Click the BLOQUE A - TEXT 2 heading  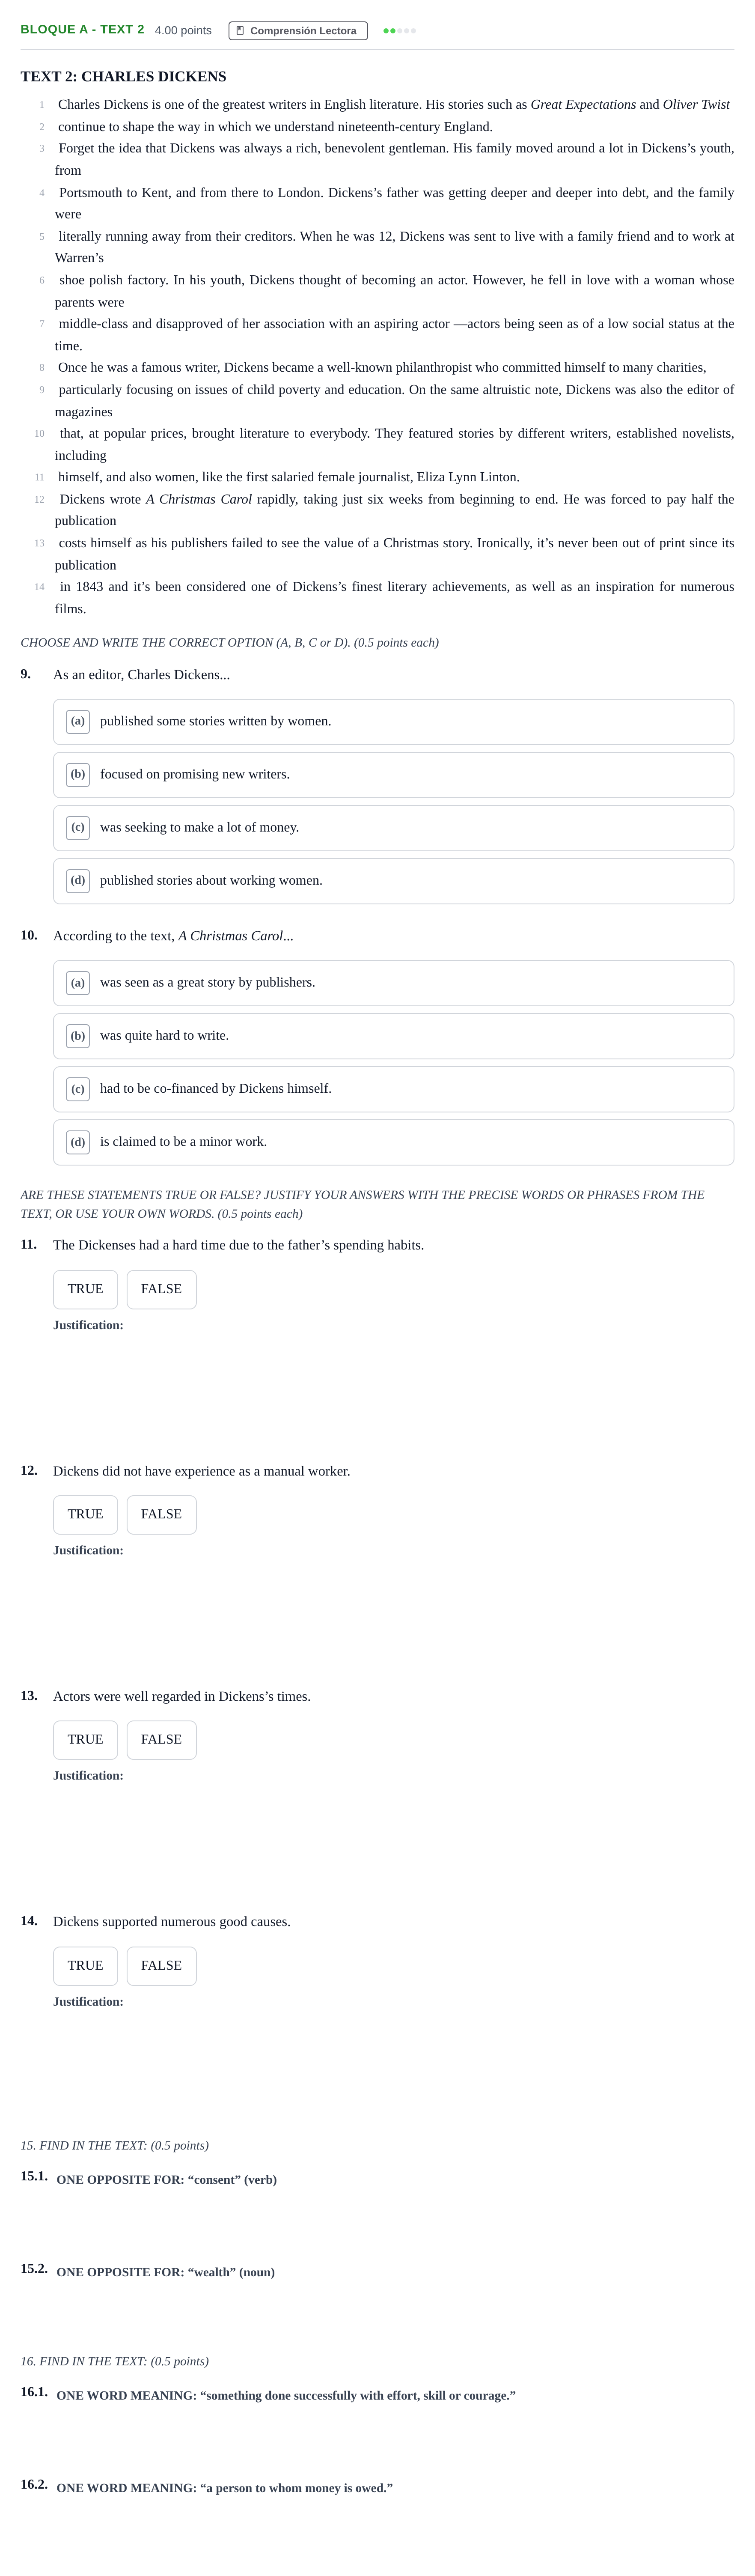[x=82, y=30]
